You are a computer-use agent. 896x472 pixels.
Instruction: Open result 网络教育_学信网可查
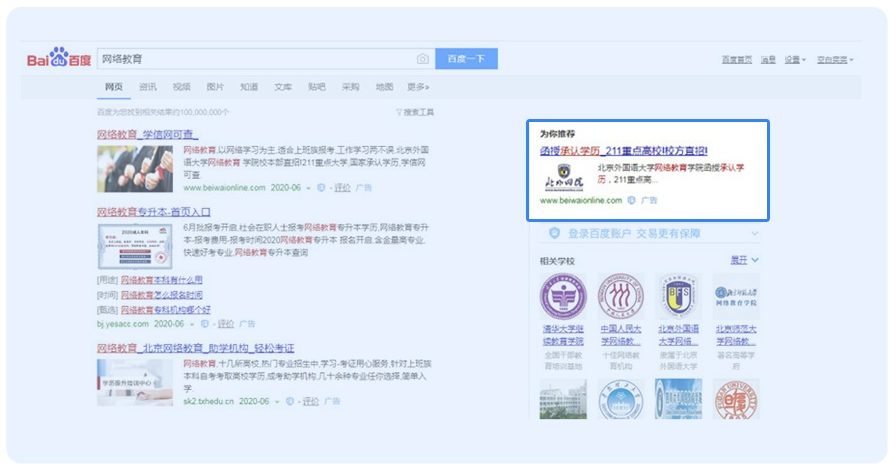(147, 134)
